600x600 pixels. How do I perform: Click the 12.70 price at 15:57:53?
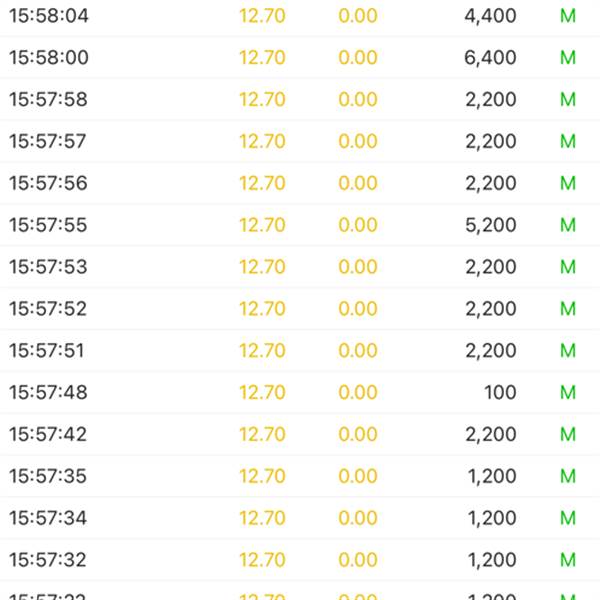262,267
